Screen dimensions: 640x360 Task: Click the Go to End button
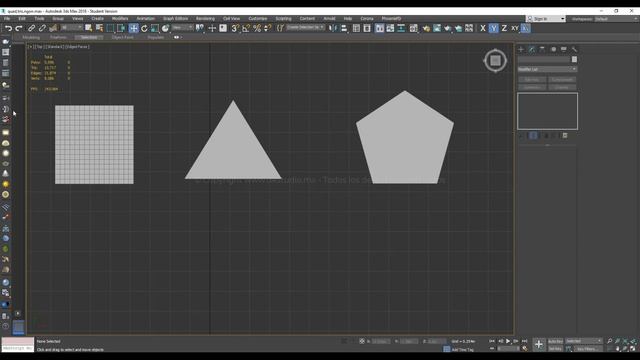524,341
